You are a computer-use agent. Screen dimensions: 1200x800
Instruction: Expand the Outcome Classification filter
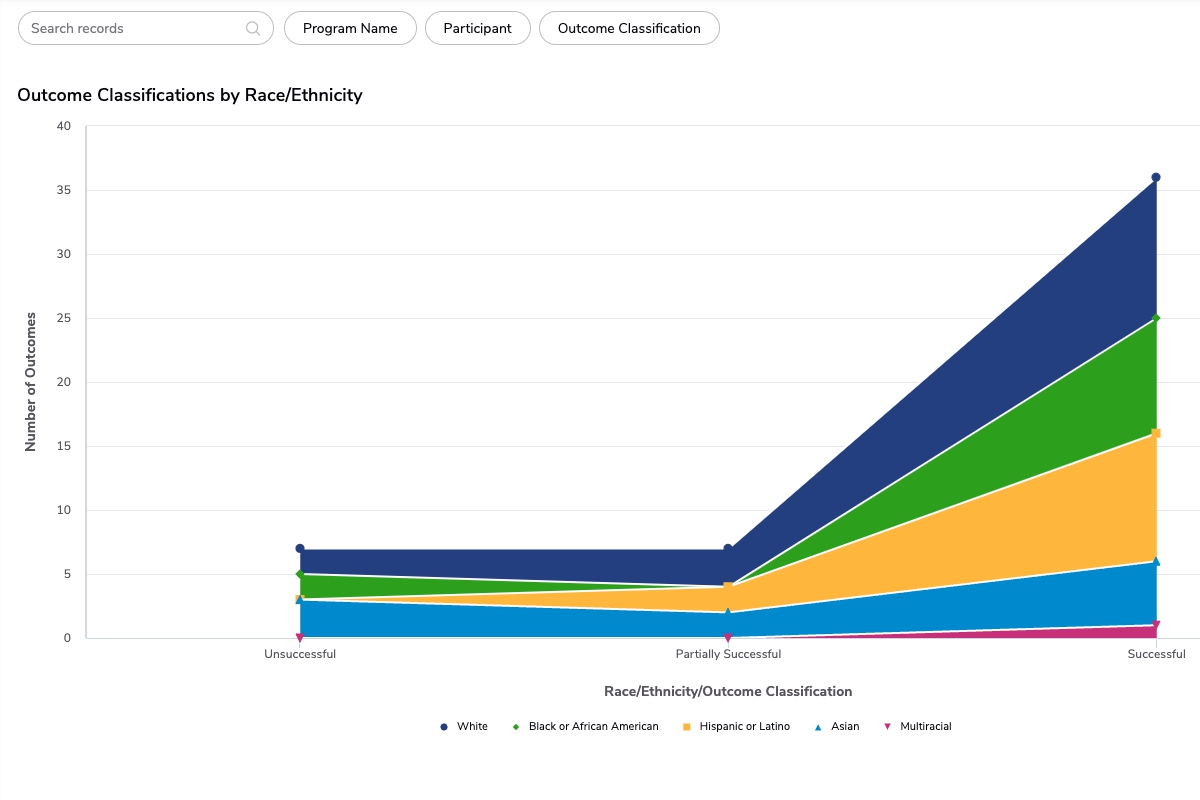[629, 28]
